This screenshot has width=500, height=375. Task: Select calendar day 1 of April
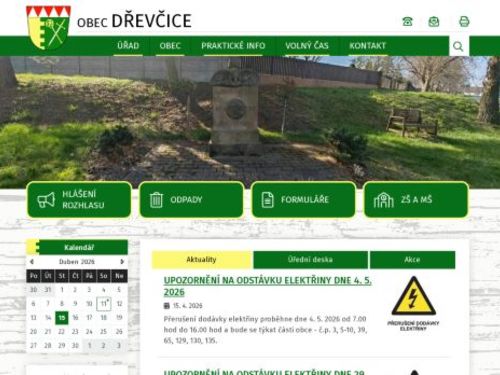(62, 290)
